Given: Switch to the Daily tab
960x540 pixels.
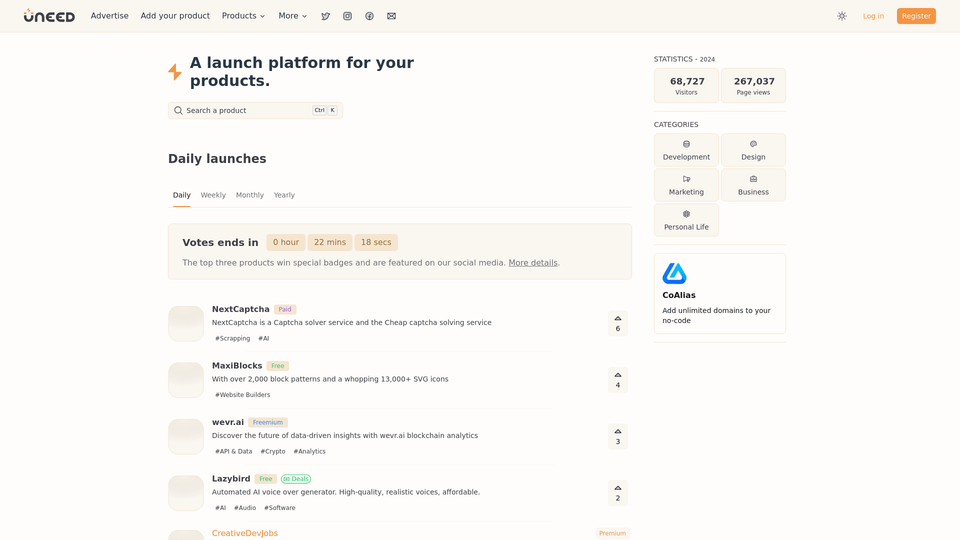Looking at the screenshot, I should pos(181,195).
